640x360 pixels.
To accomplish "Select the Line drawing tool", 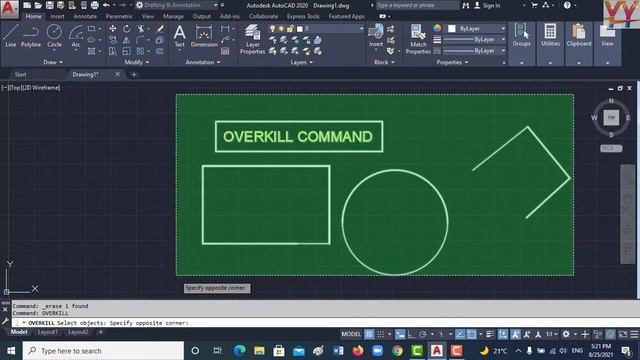I will click(x=11, y=36).
